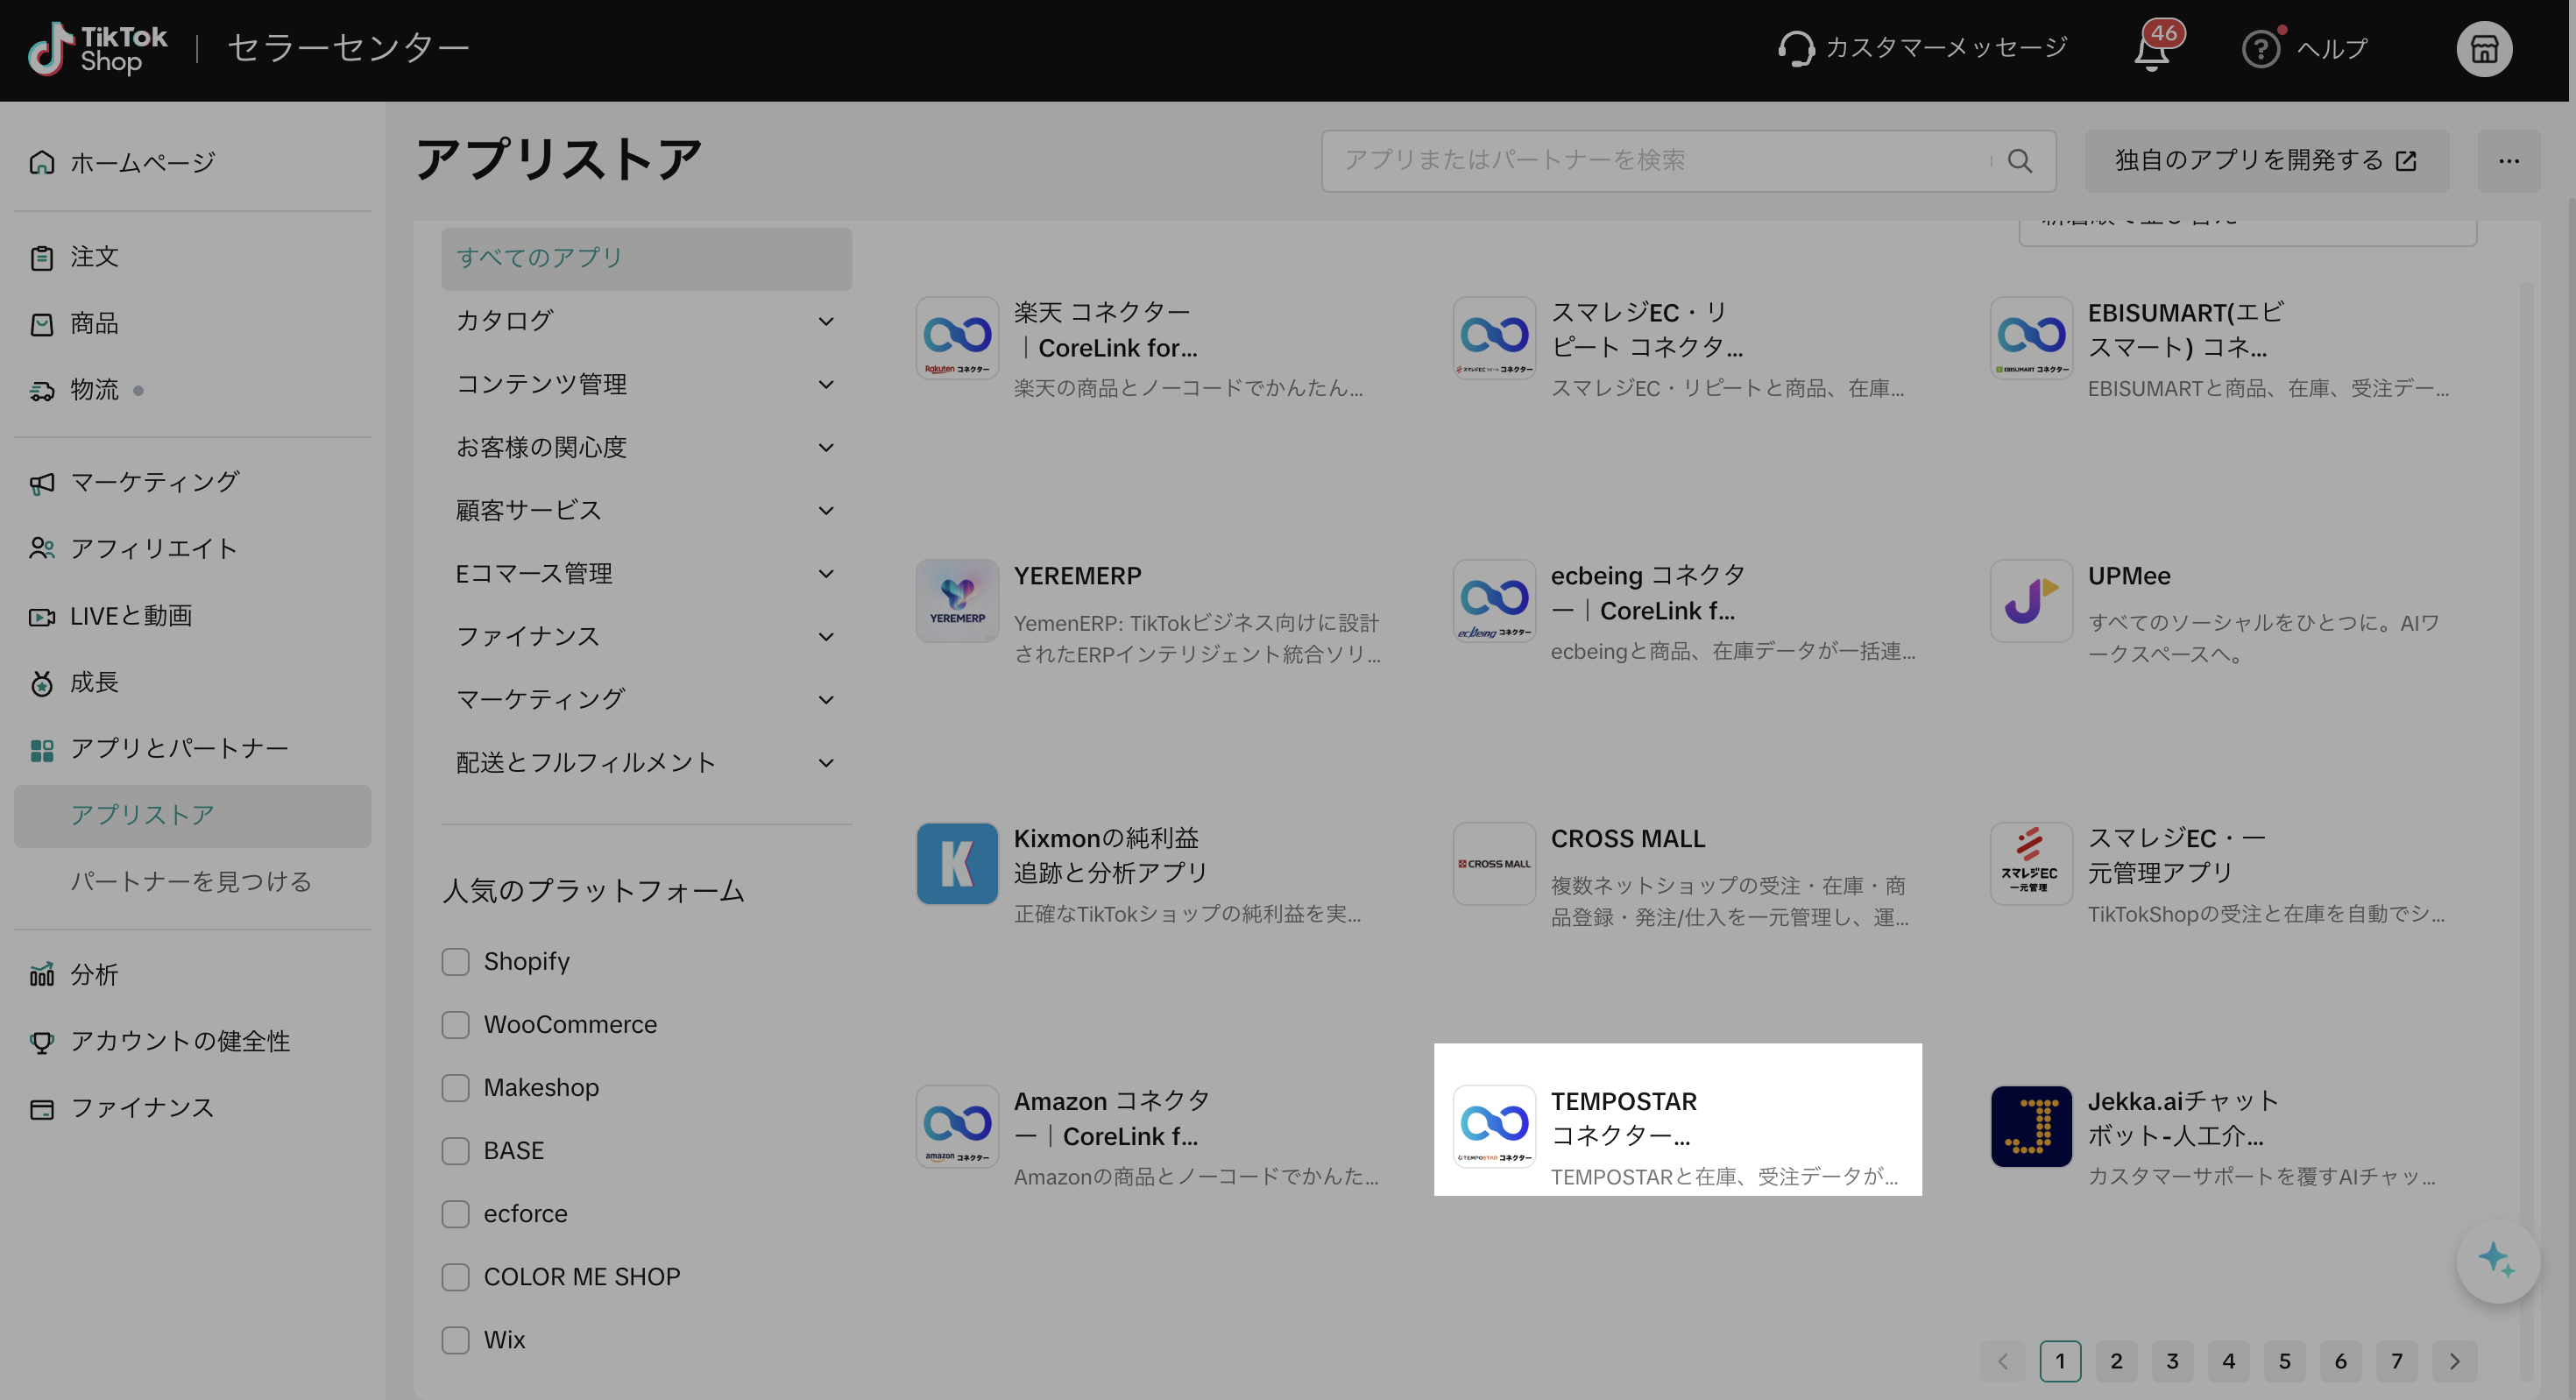Click the customer message headset icon
Viewport: 2576px width, 1400px height.
point(1796,48)
